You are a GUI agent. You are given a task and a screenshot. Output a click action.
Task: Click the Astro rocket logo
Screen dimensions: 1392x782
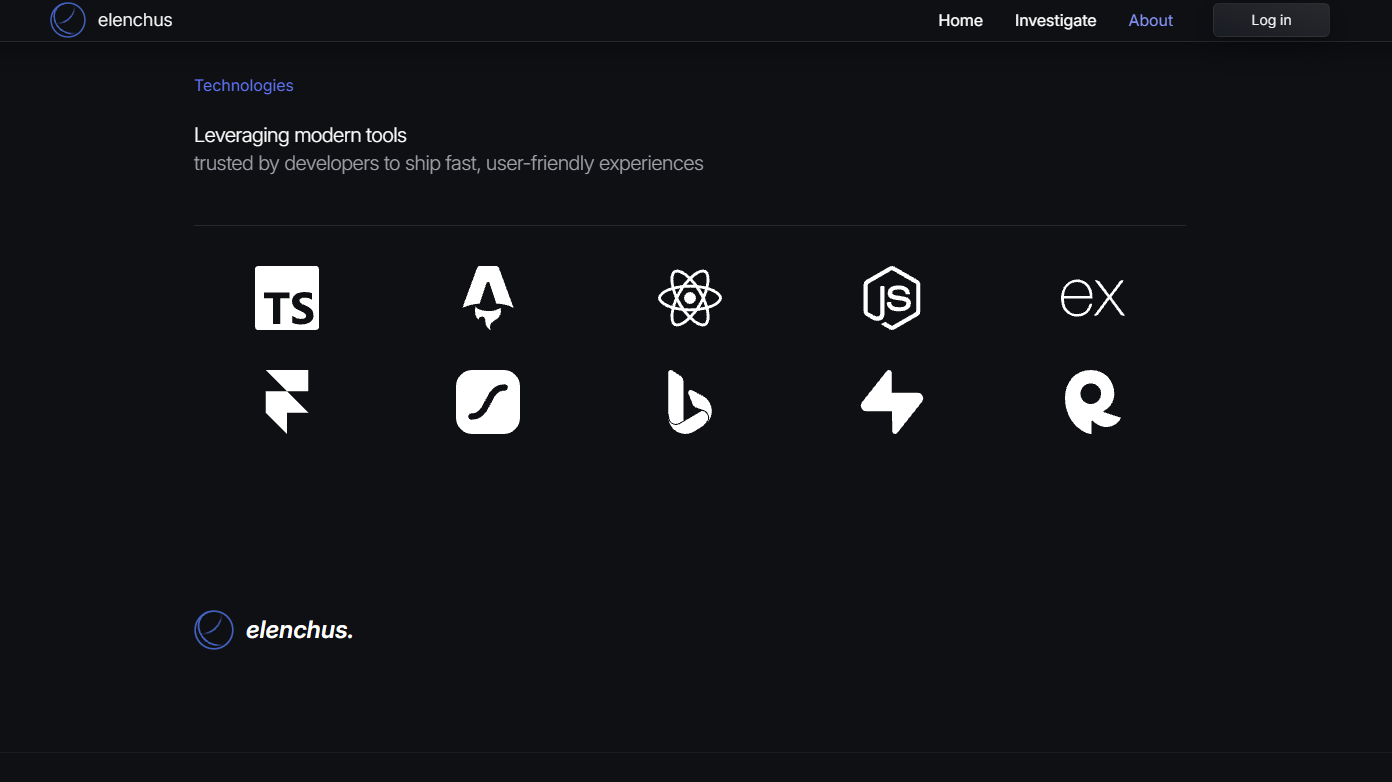488,298
